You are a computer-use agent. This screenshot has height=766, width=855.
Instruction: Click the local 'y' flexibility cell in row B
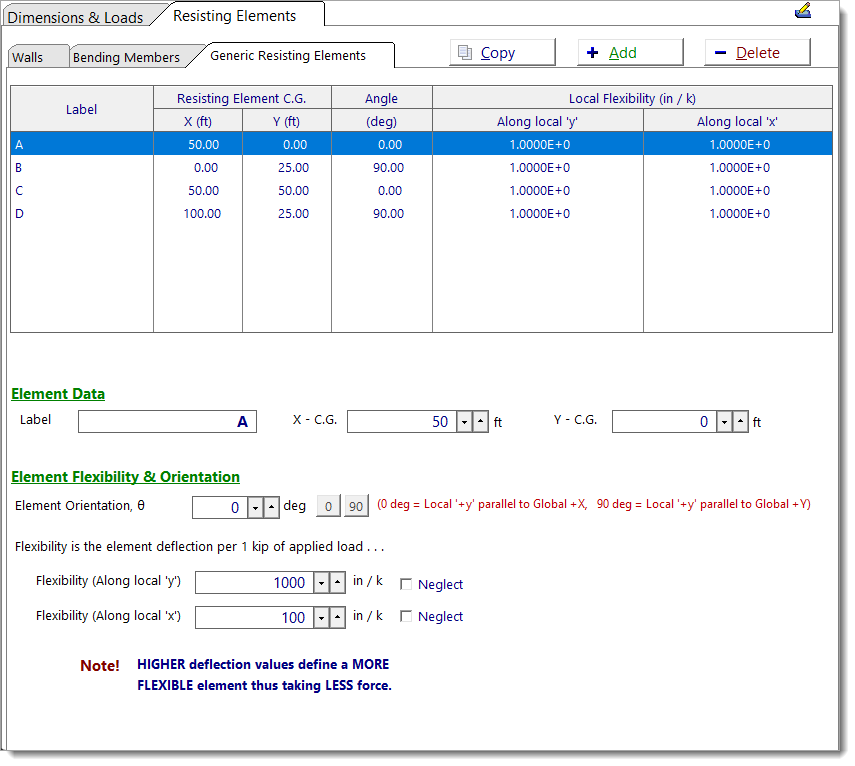click(539, 168)
